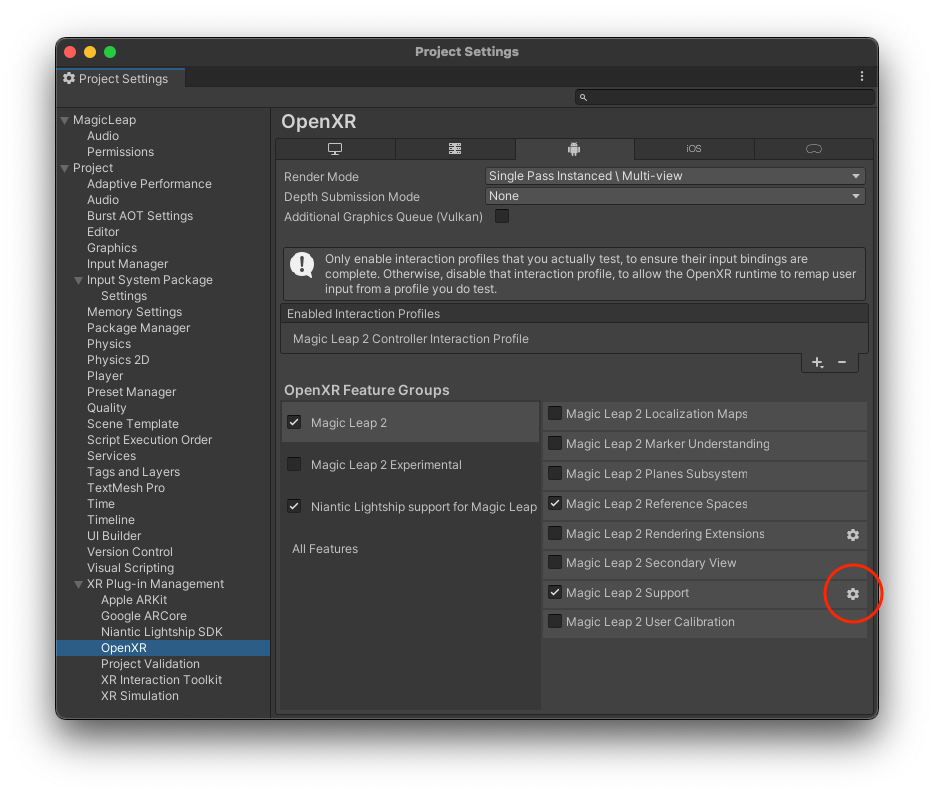Image resolution: width=934 pixels, height=793 pixels.
Task: Click the Project Settings tab gear icon
Action: pos(69,78)
